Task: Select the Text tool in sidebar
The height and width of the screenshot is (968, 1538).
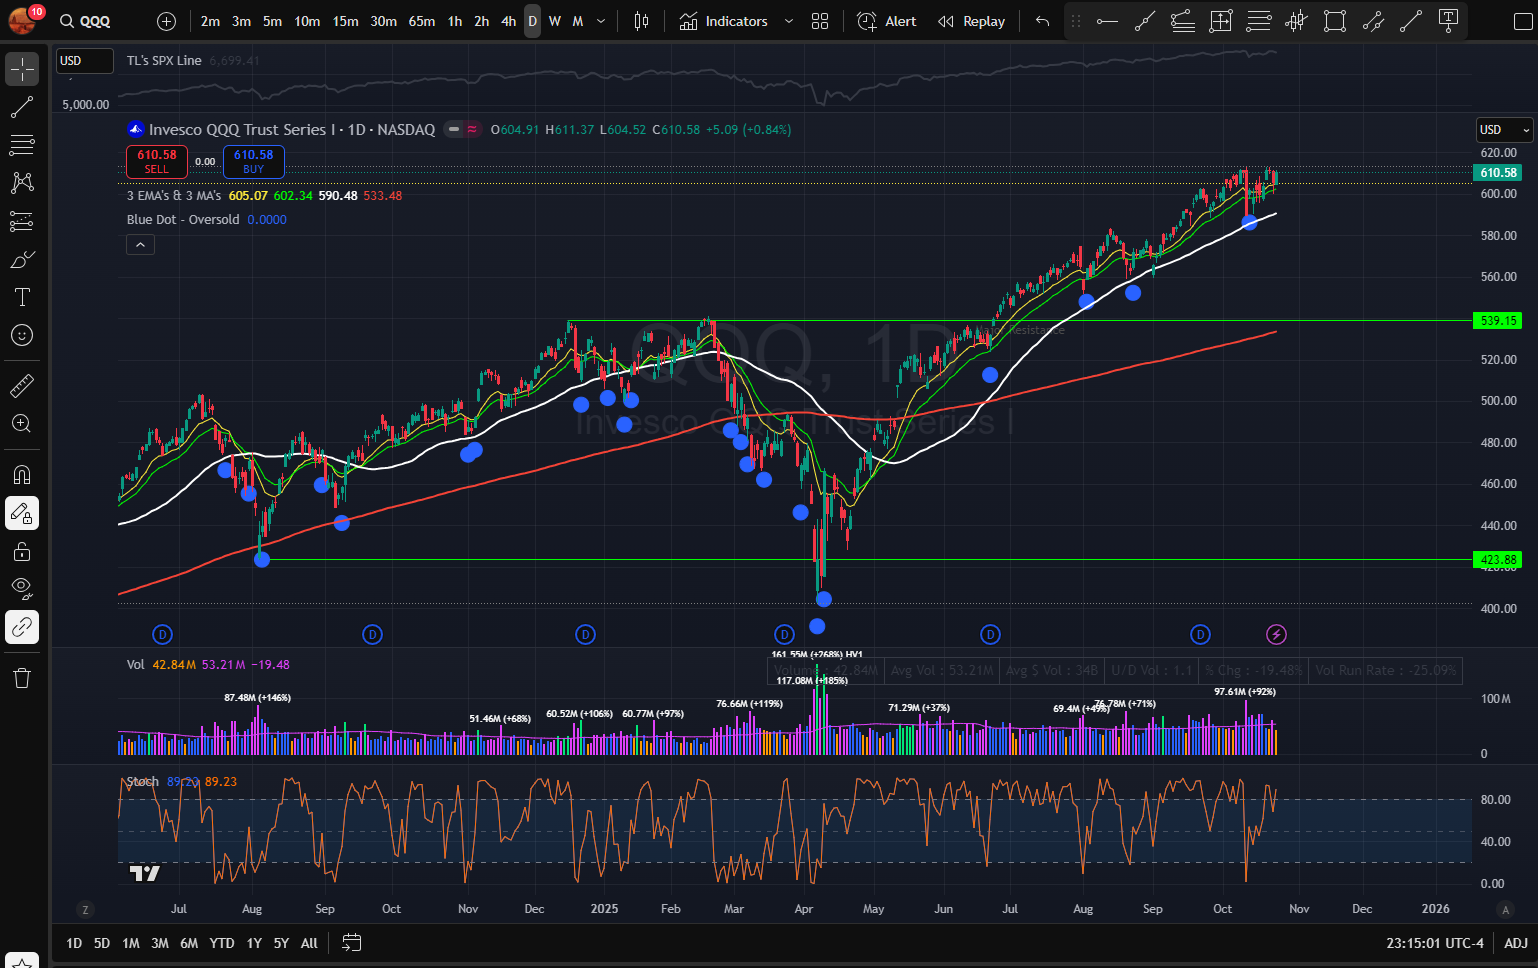Action: [x=22, y=297]
